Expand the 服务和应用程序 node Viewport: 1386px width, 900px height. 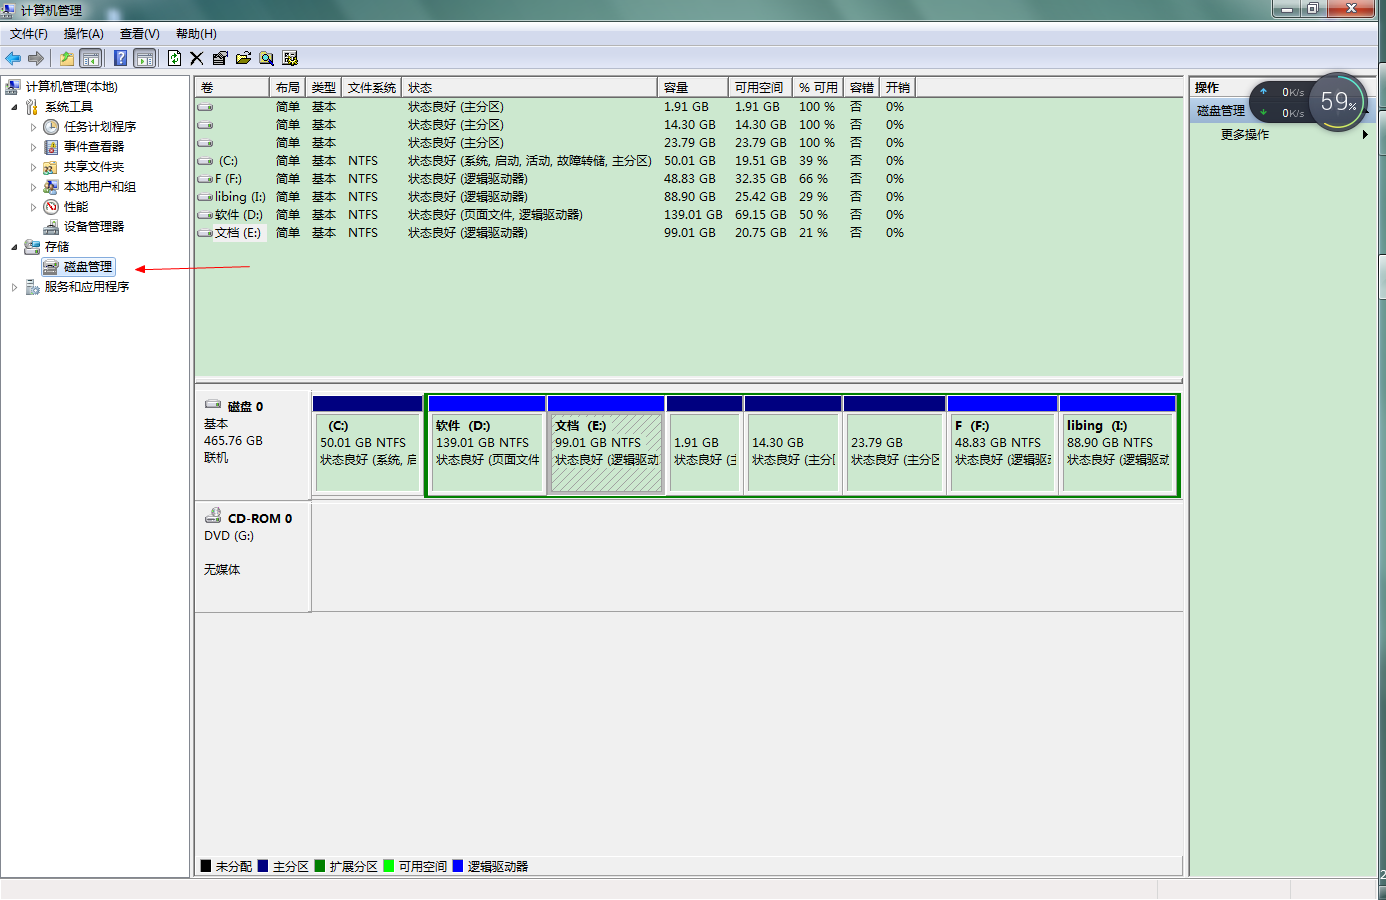[x=14, y=287]
